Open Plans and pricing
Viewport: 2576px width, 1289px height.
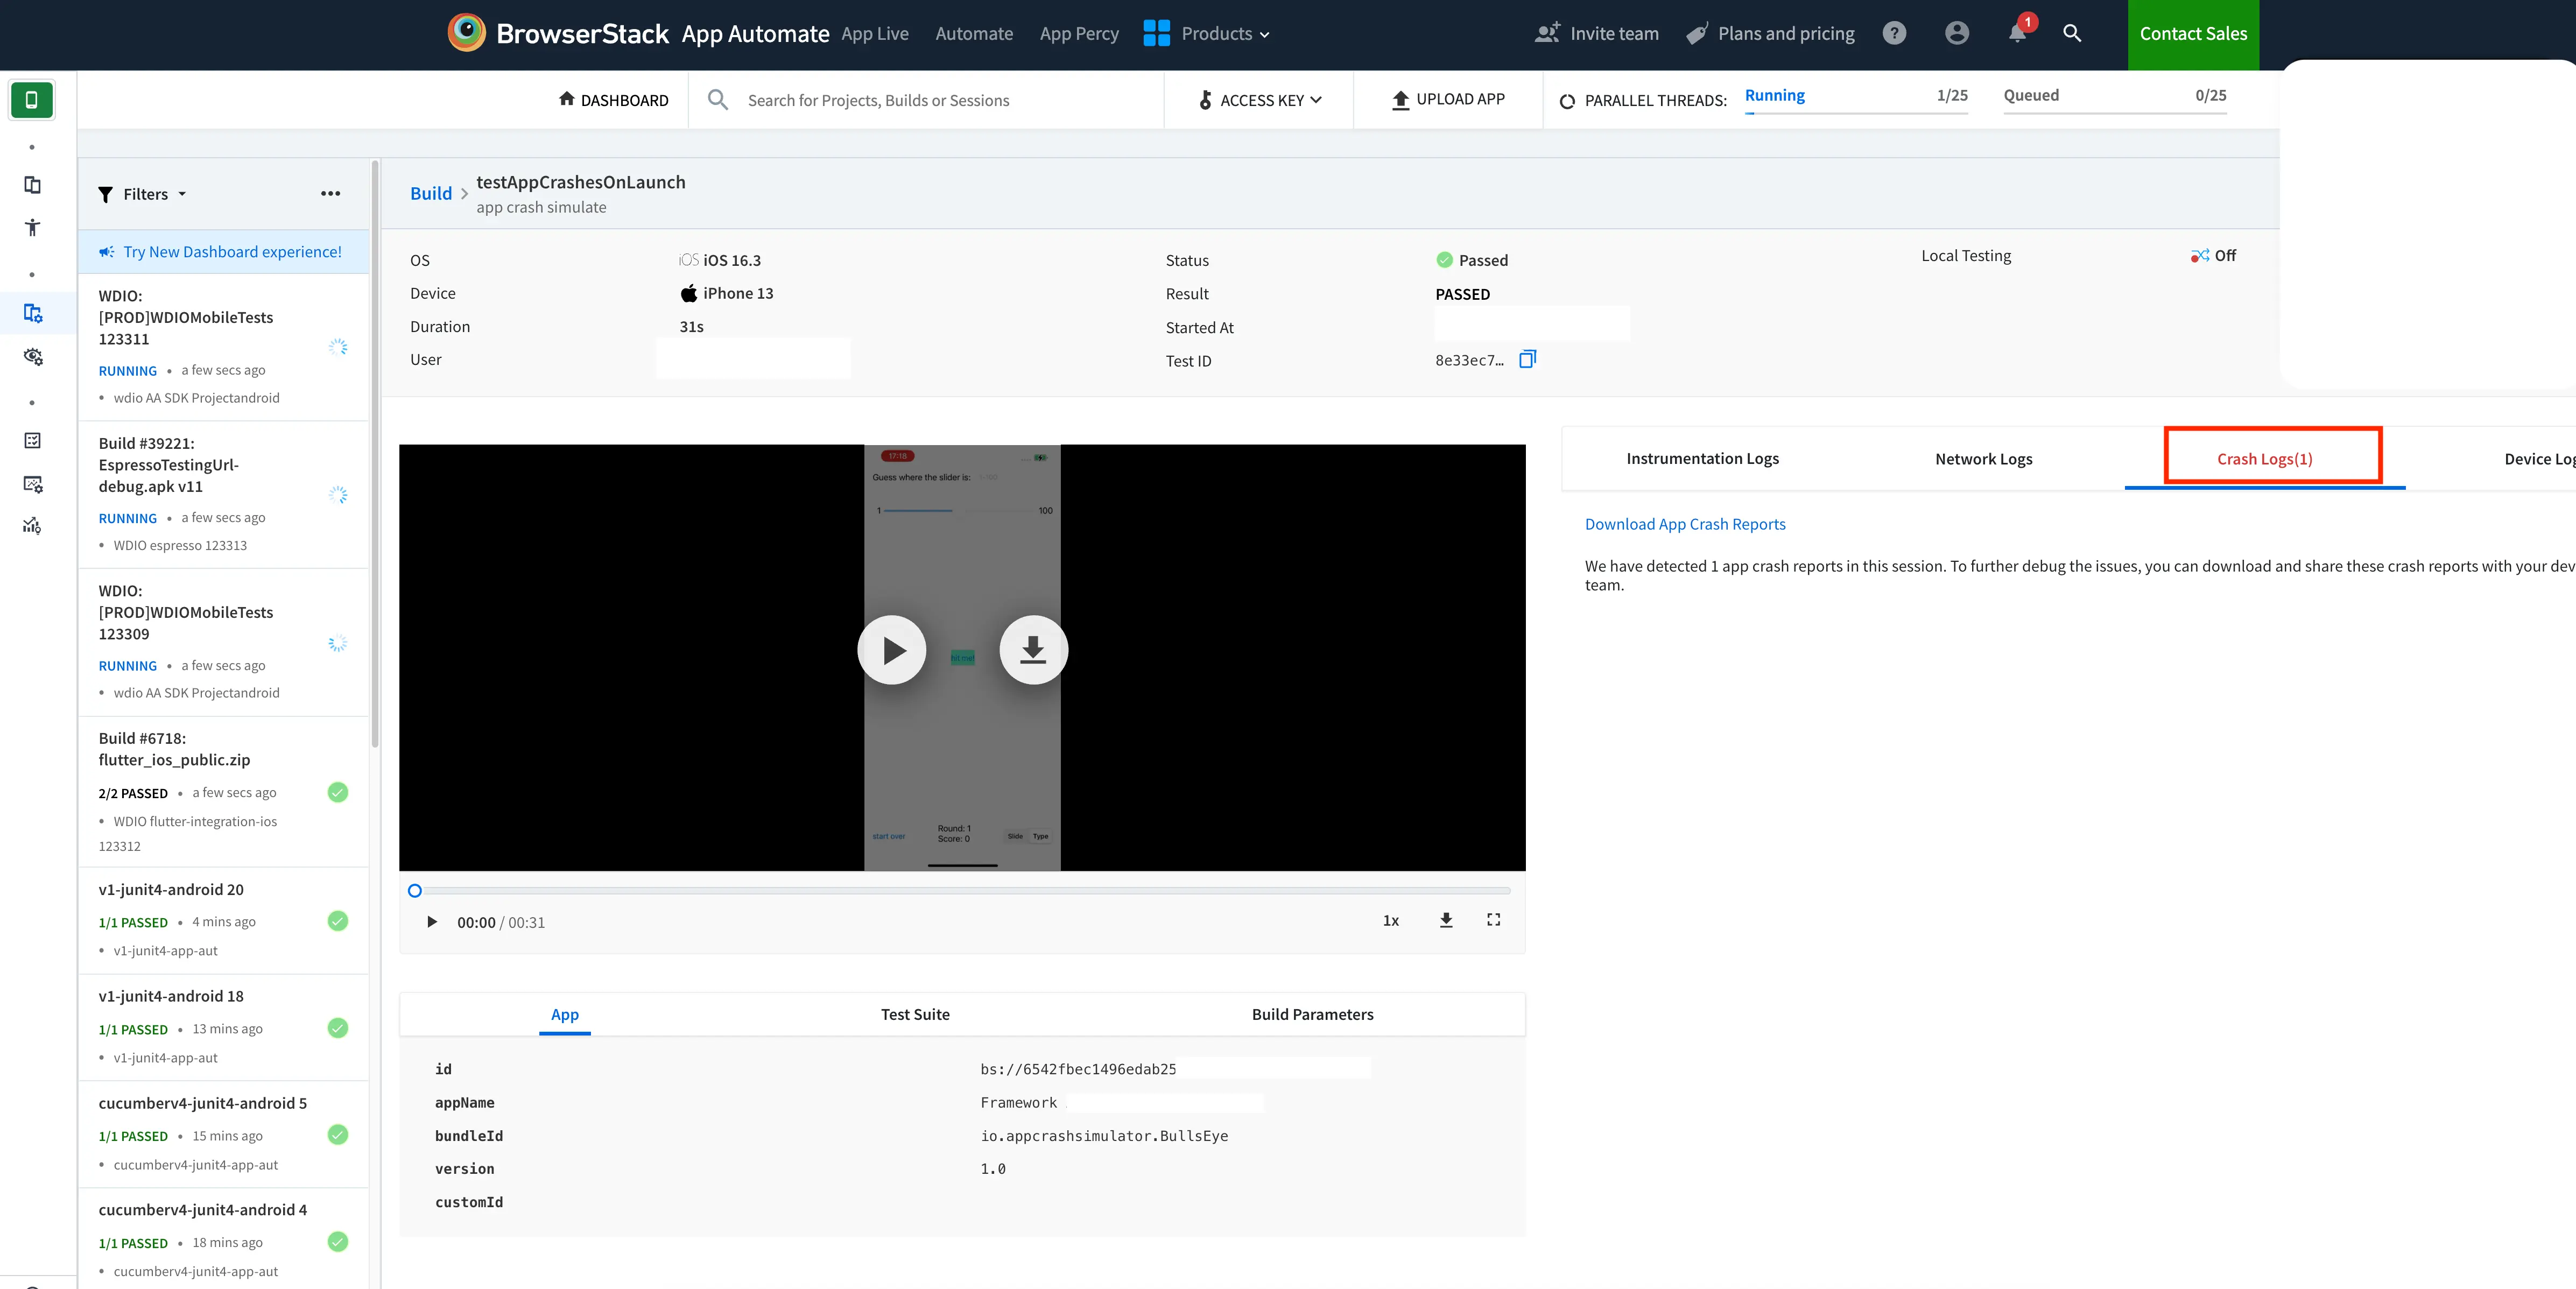point(1770,33)
